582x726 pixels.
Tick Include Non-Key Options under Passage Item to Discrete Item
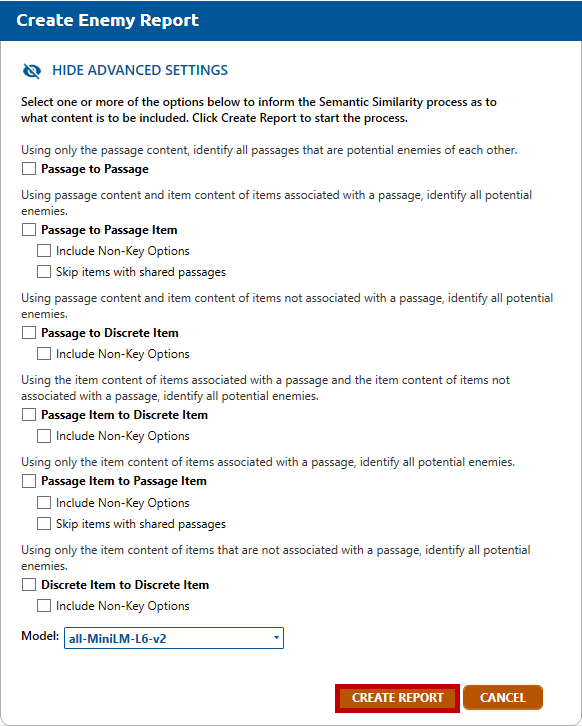click(44, 436)
